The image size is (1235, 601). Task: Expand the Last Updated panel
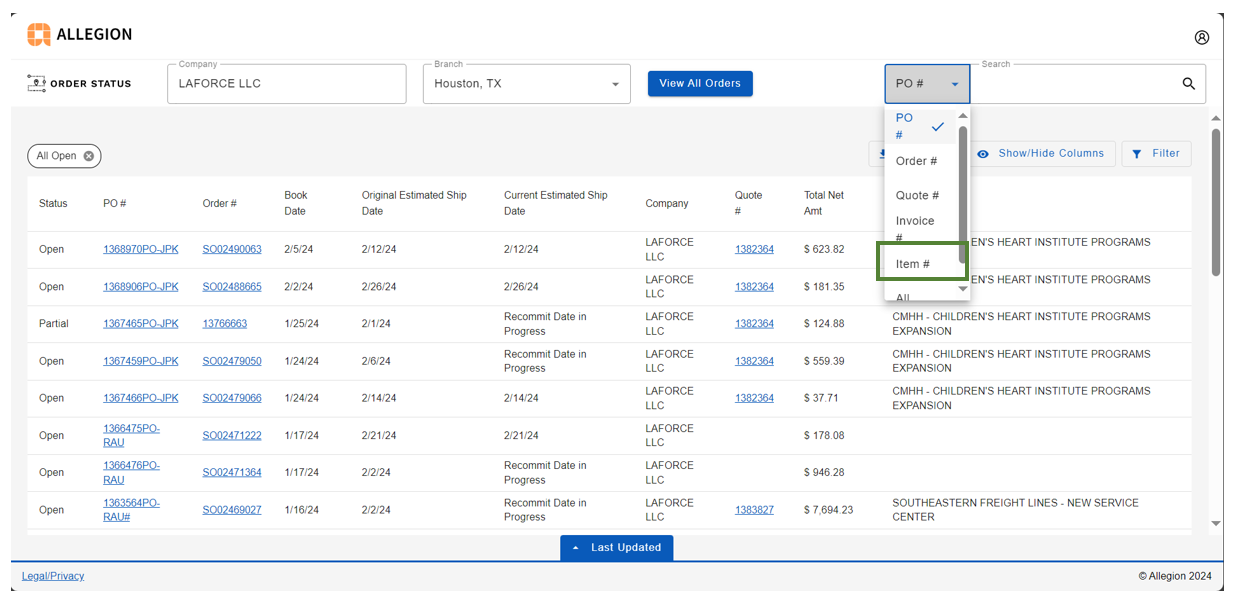tap(616, 548)
